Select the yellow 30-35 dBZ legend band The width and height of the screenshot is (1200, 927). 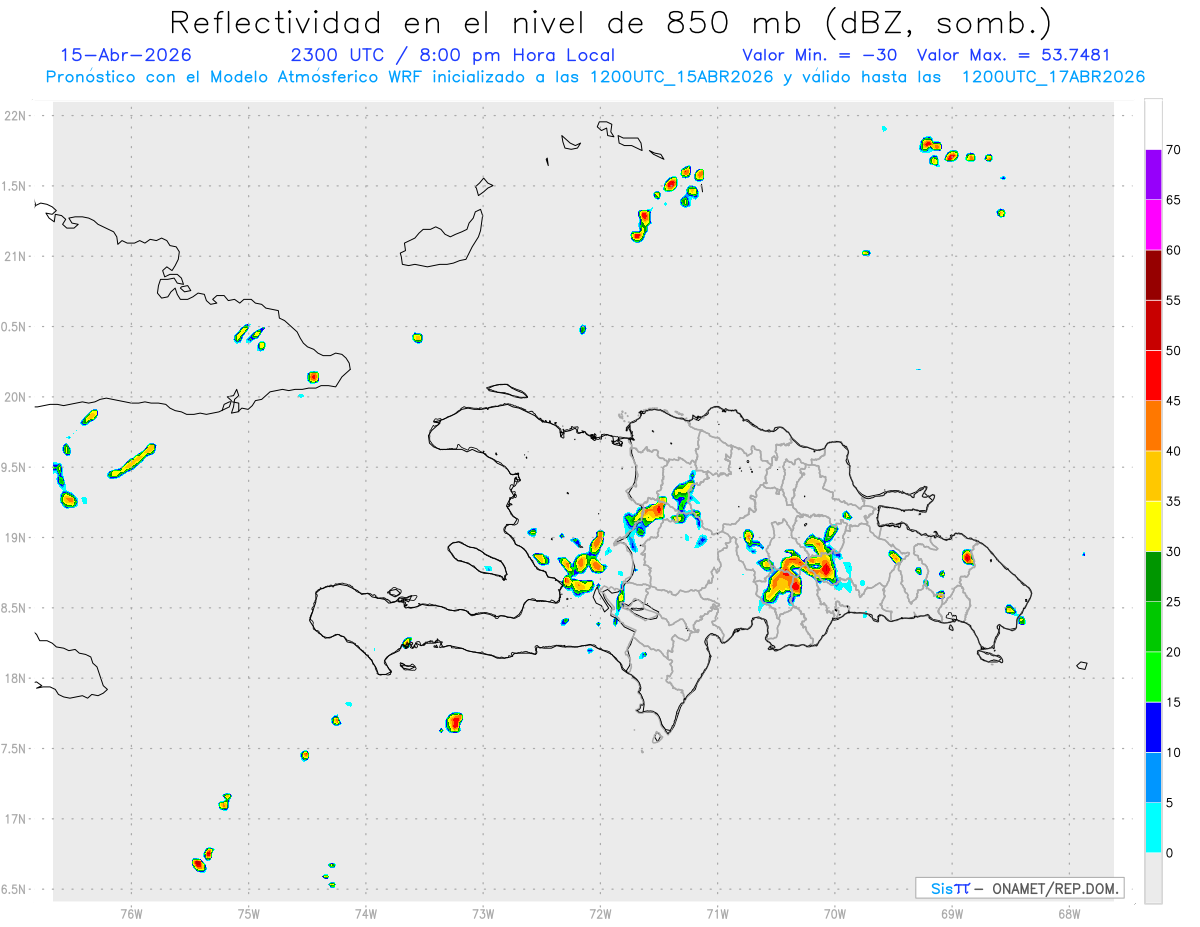1153,526
